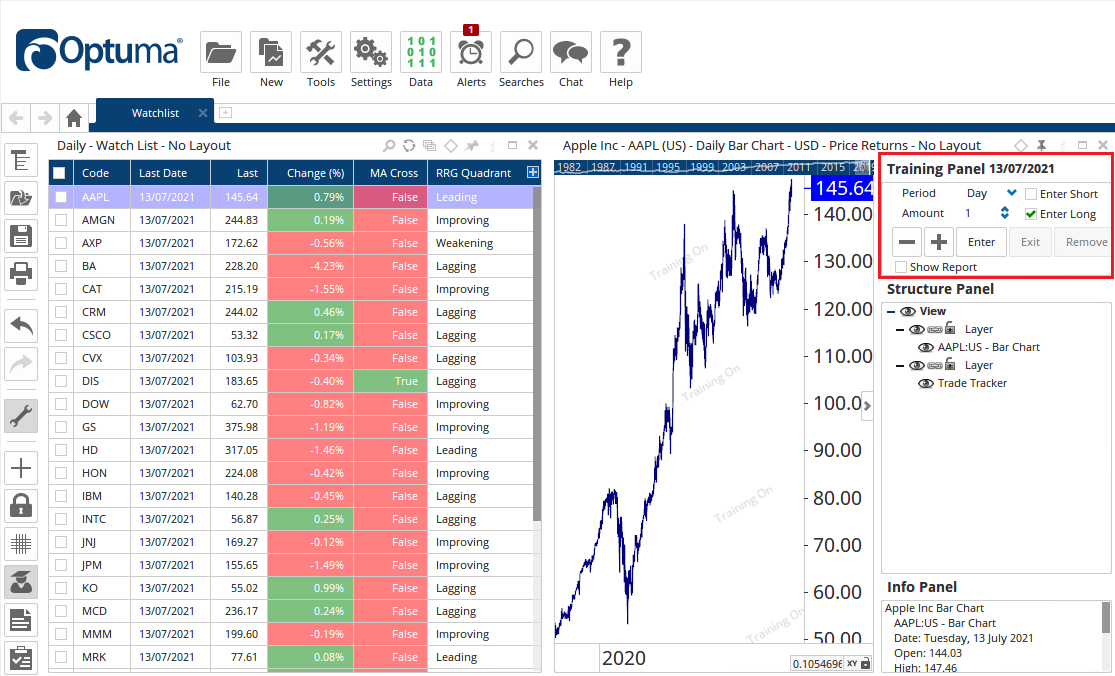This screenshot has width=1115, height=676.
Task: Click the back navigation arrow
Action: point(16,117)
